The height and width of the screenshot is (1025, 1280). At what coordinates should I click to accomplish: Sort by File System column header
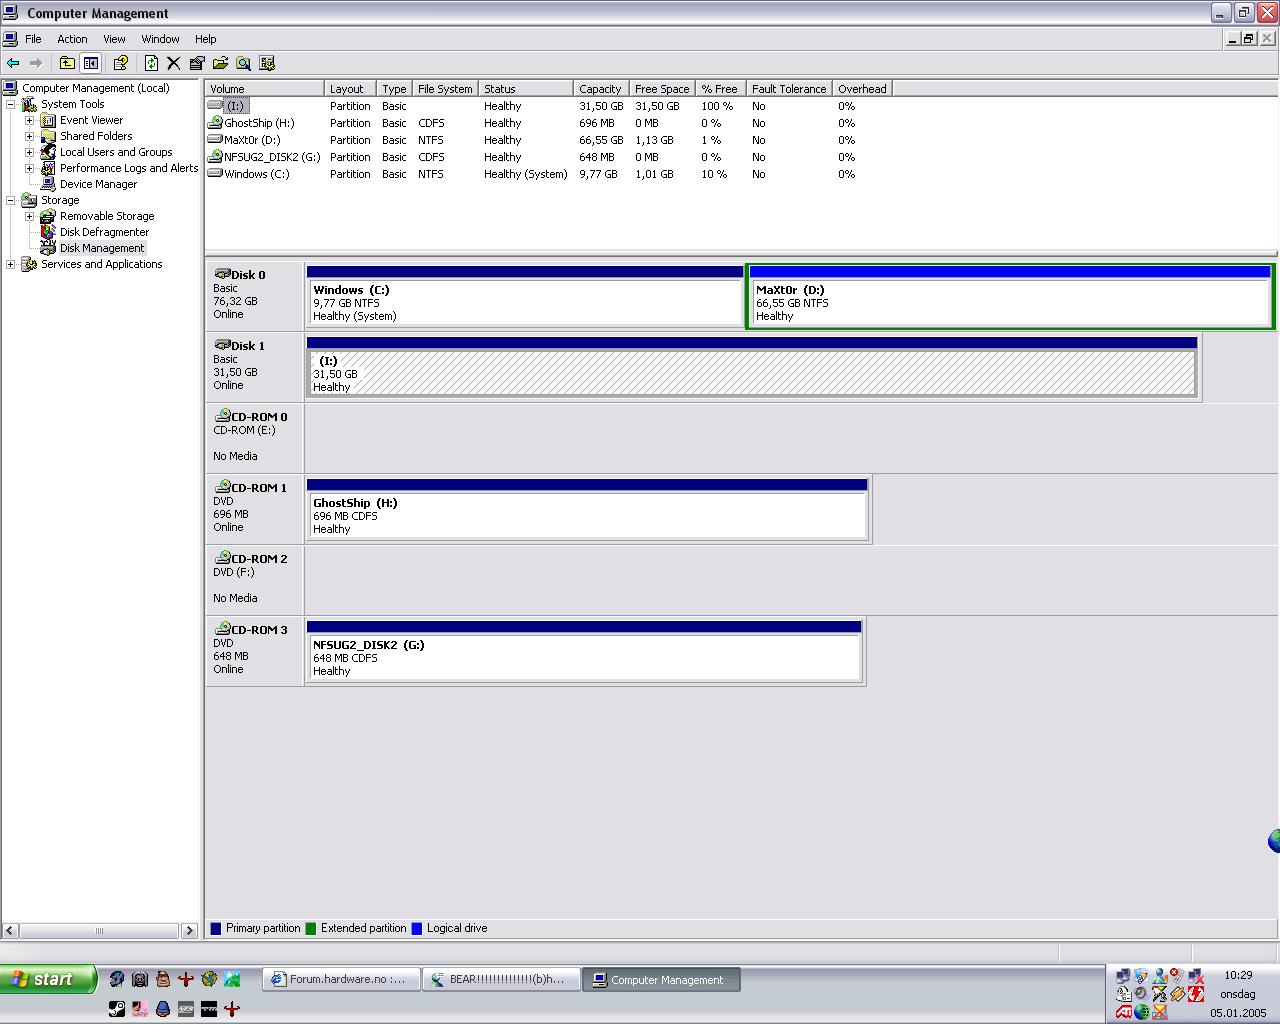tap(446, 89)
